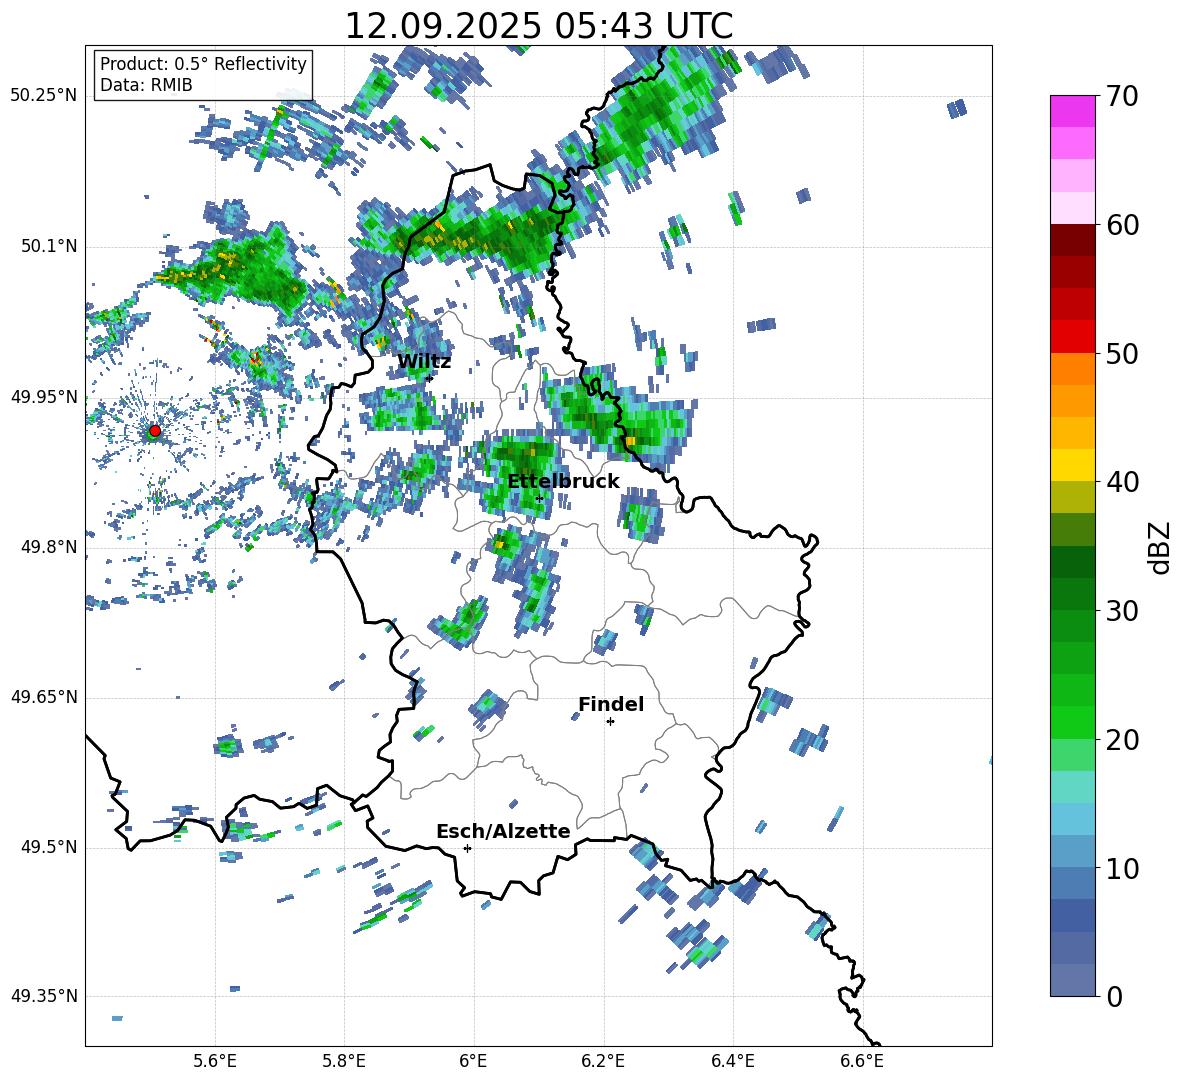Click the top magenta colorbar segment below 70
1184x1081 pixels.
pyautogui.click(x=1072, y=111)
